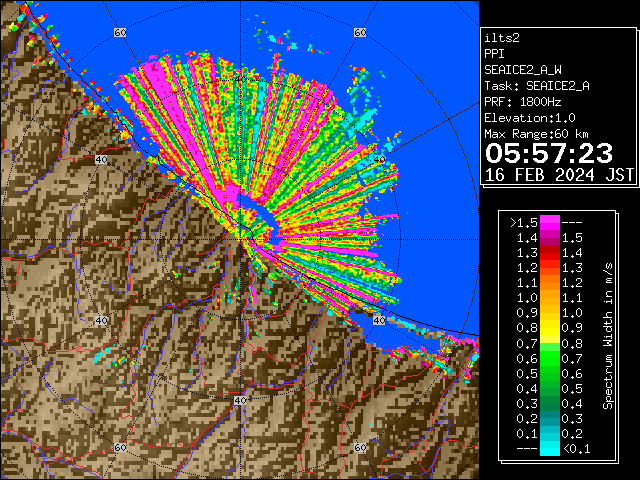Click the '40' range label due south of radar

coord(240,400)
